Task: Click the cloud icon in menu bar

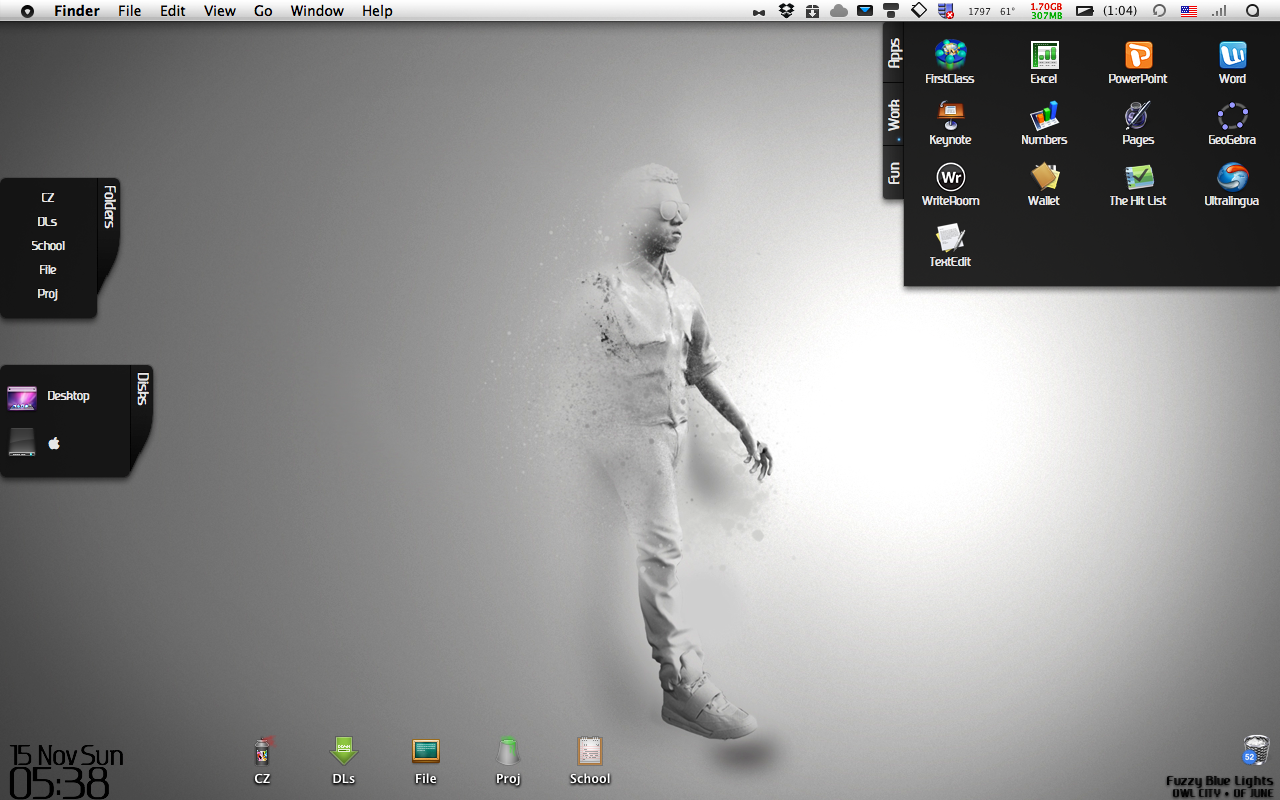Action: (x=839, y=11)
